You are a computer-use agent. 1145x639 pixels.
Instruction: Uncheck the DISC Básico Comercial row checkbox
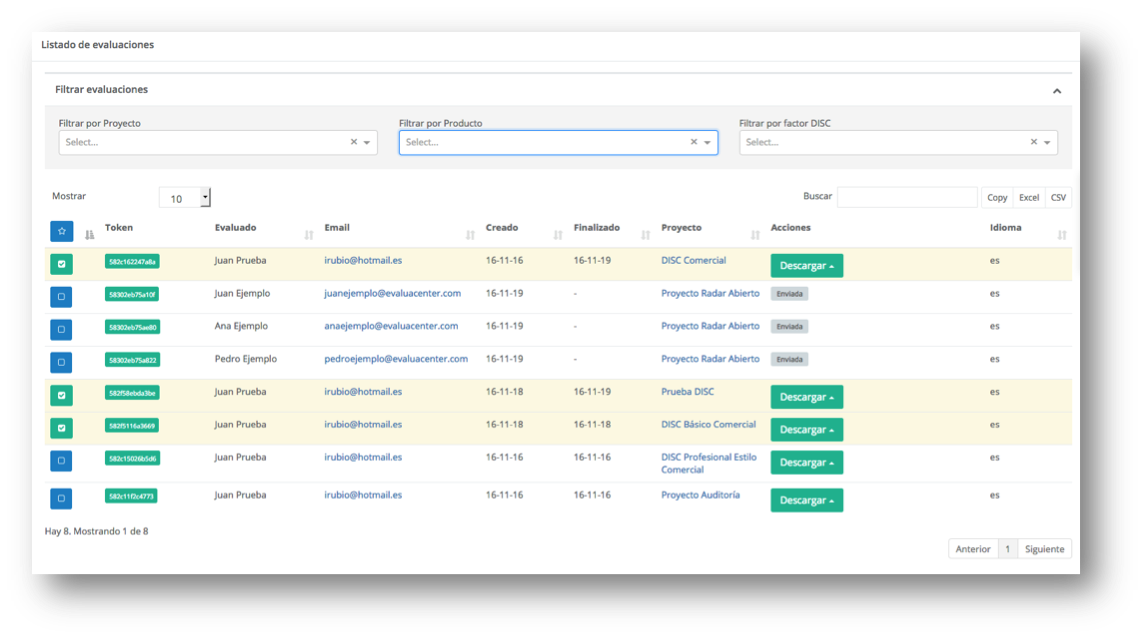[x=61, y=428]
